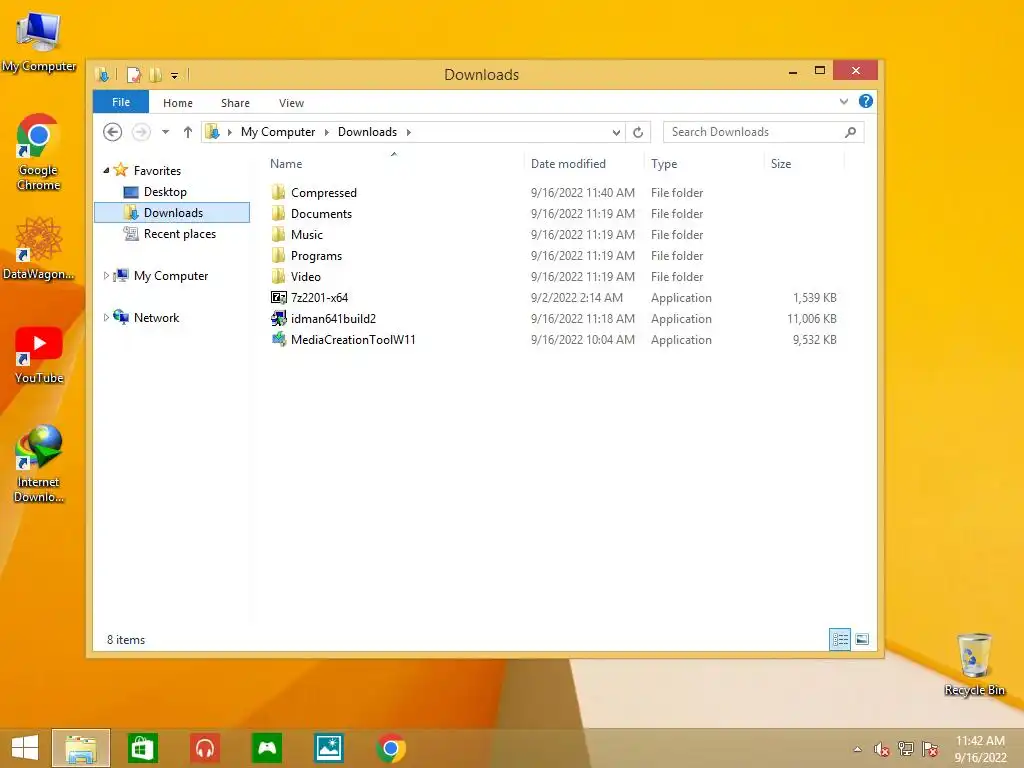The image size is (1024, 768).
Task: Expand the Network tree node
Action: (106, 317)
